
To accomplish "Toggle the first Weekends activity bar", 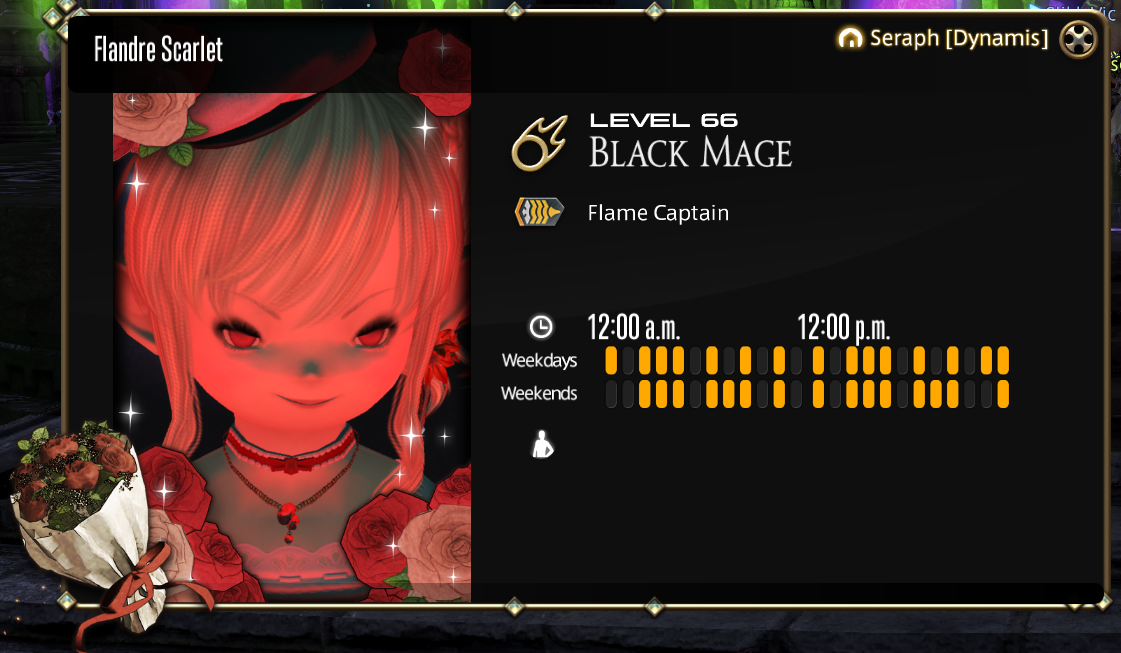I will 611,394.
